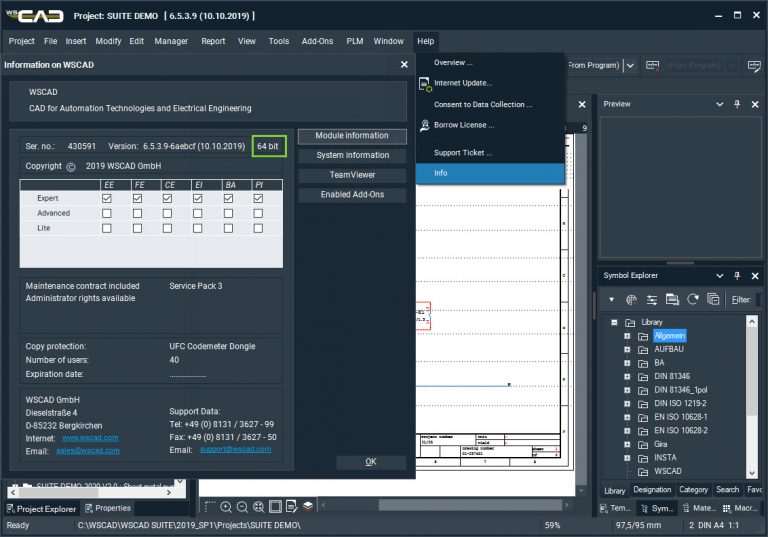Select the Gira folder in library tree
The image size is (768, 537).
tap(663, 443)
